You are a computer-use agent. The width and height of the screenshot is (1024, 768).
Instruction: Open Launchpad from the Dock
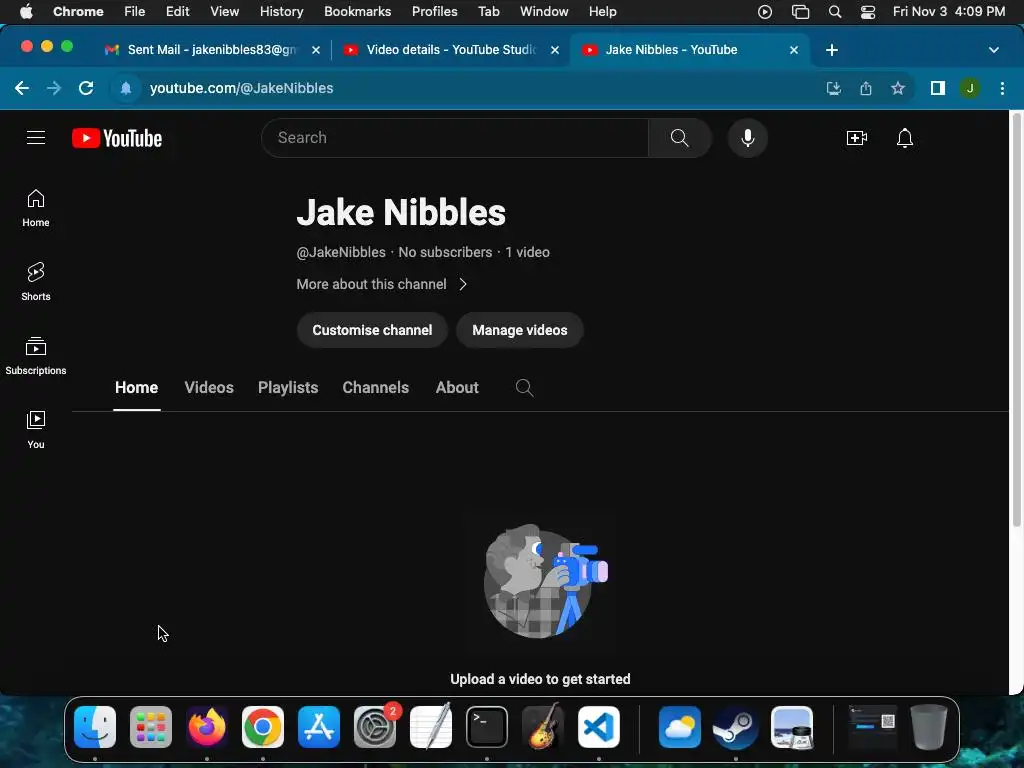click(x=151, y=727)
